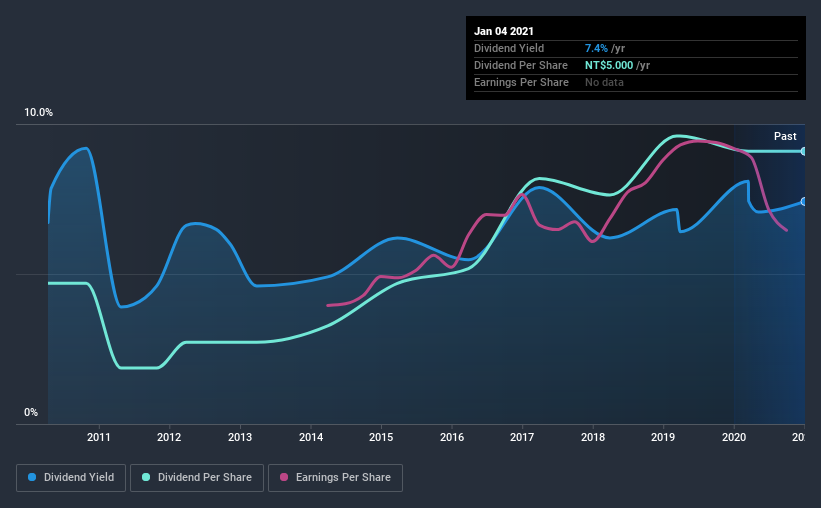Click the 2014 x-axis label
This screenshot has width=821, height=508.
click(310, 437)
